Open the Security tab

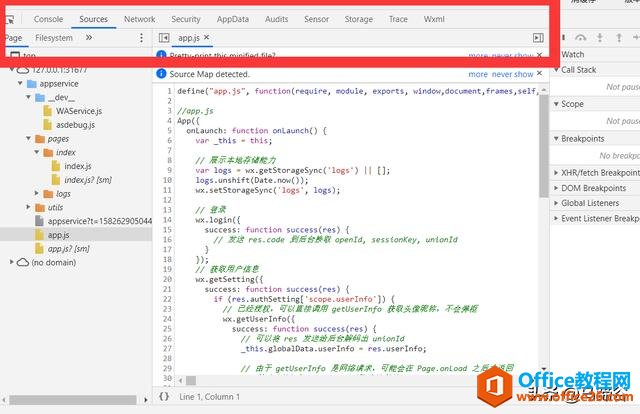click(x=186, y=19)
